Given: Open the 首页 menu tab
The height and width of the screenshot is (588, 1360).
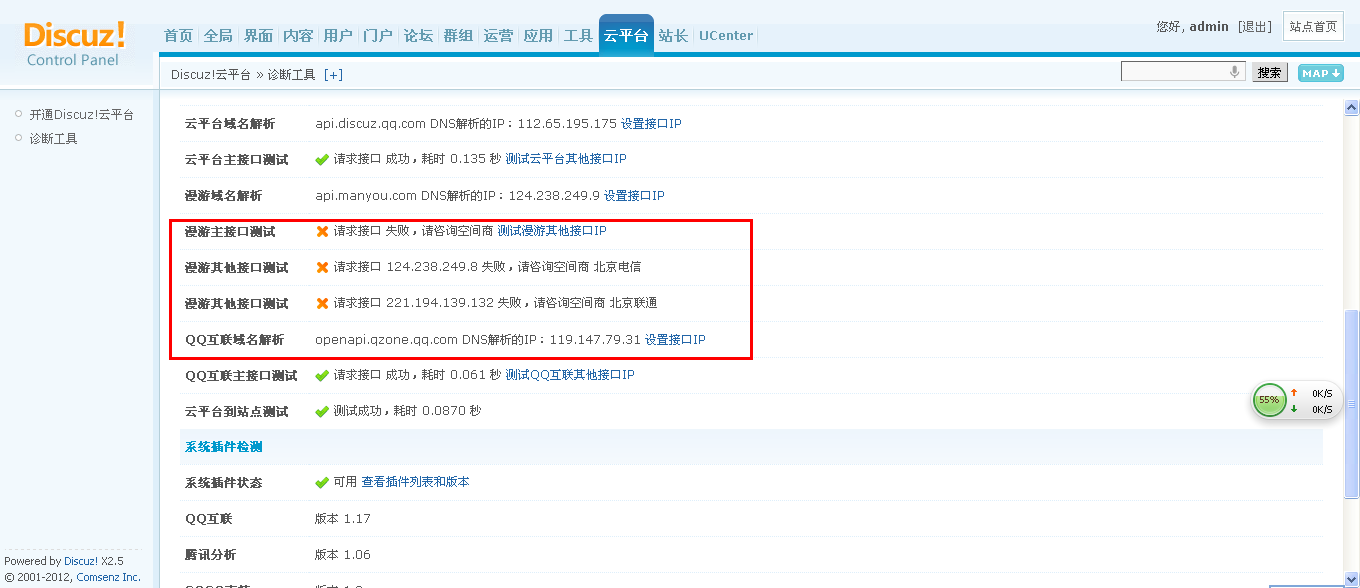Looking at the screenshot, I should pos(178,35).
